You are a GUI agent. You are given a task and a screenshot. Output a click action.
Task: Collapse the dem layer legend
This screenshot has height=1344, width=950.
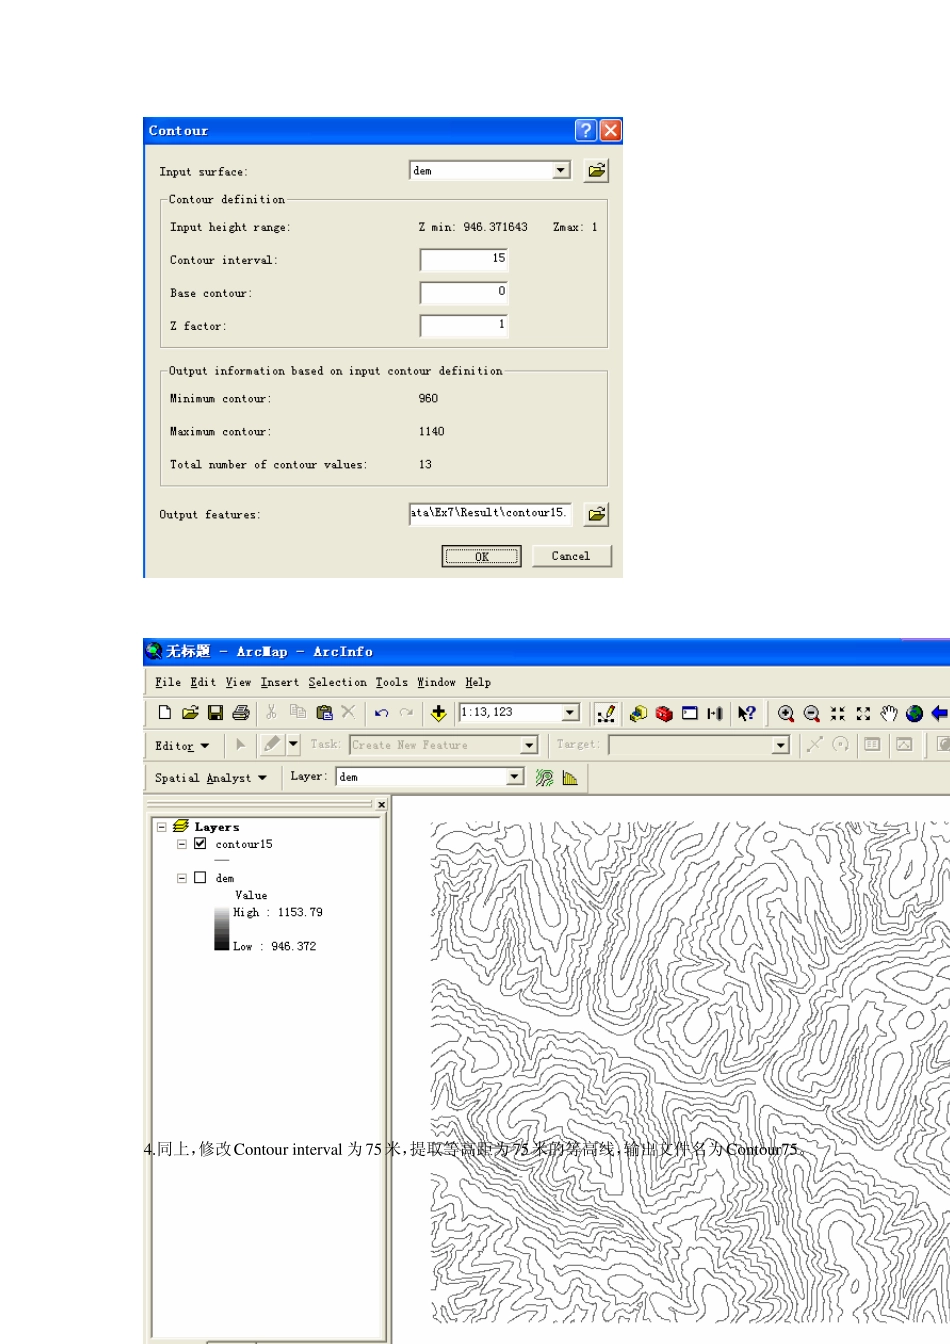[182, 878]
